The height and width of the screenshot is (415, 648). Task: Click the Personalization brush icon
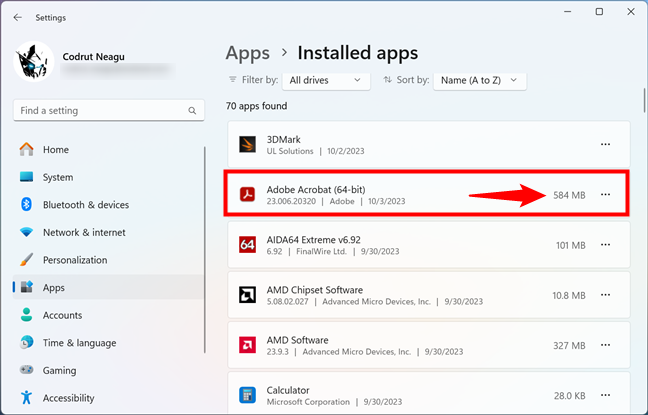point(26,260)
